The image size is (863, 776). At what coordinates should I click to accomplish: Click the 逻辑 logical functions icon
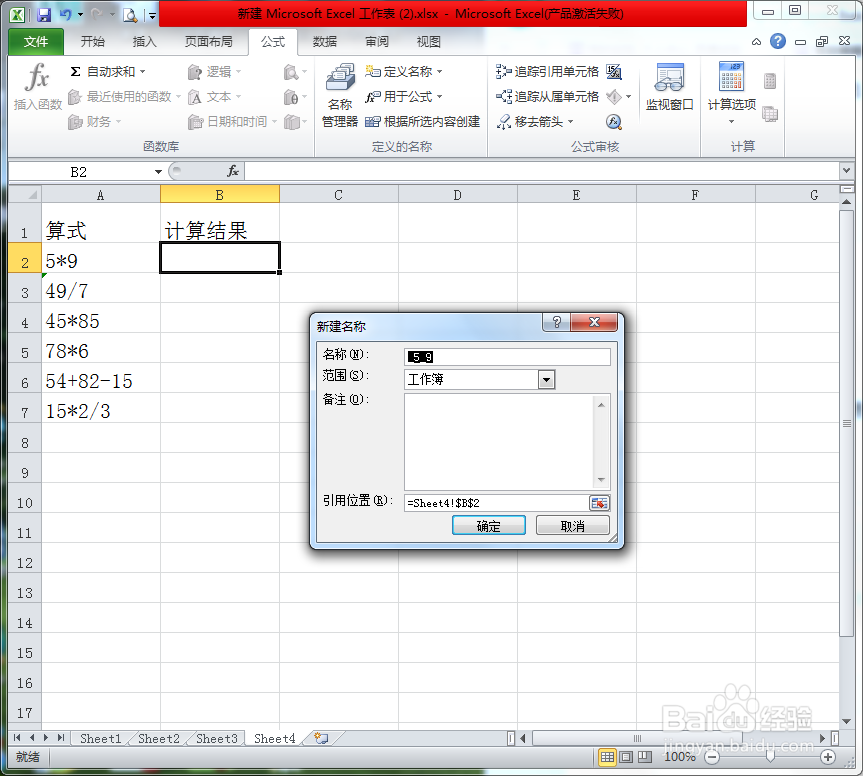tap(192, 71)
